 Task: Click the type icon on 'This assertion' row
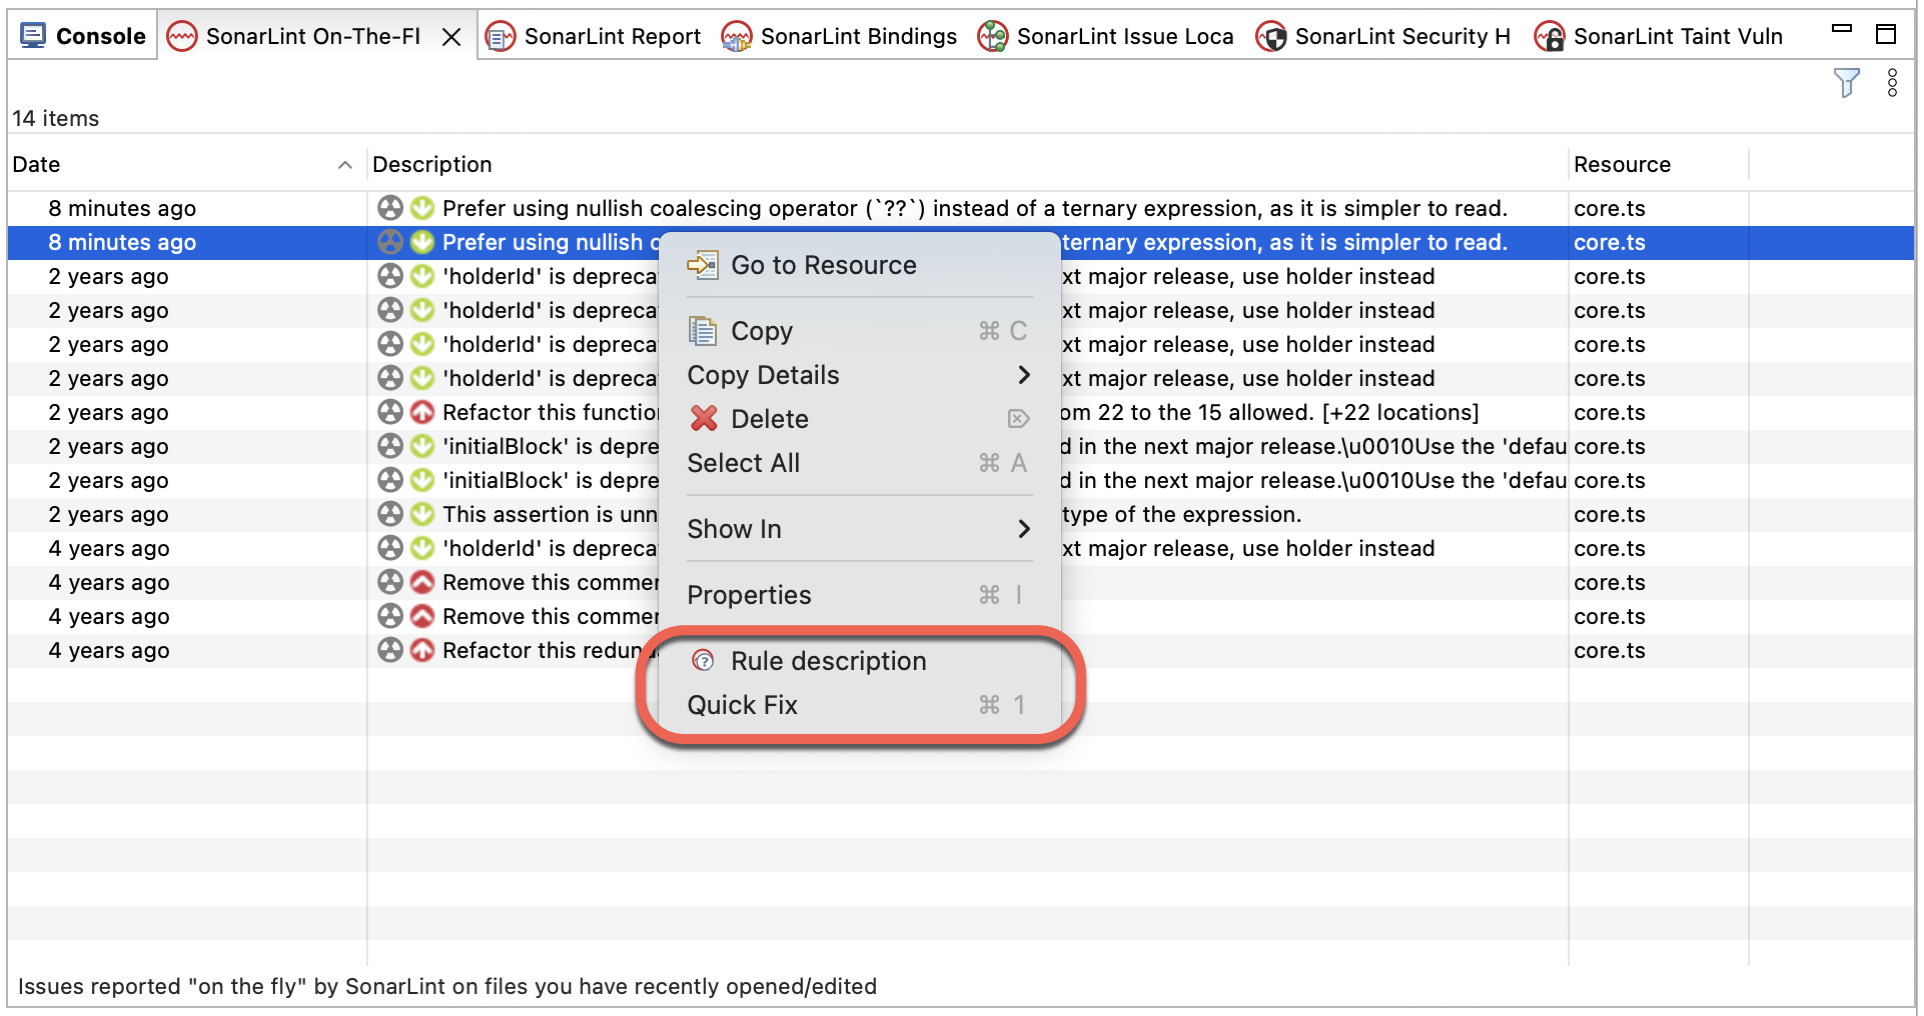point(390,514)
